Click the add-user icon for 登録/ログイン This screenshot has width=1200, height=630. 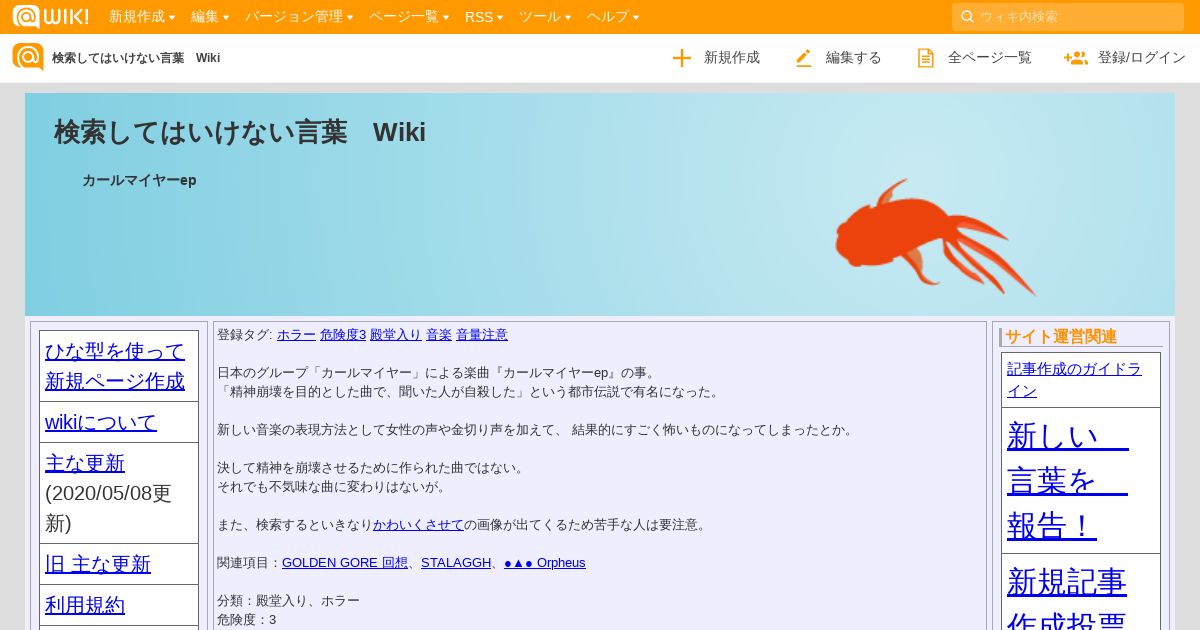click(1076, 58)
